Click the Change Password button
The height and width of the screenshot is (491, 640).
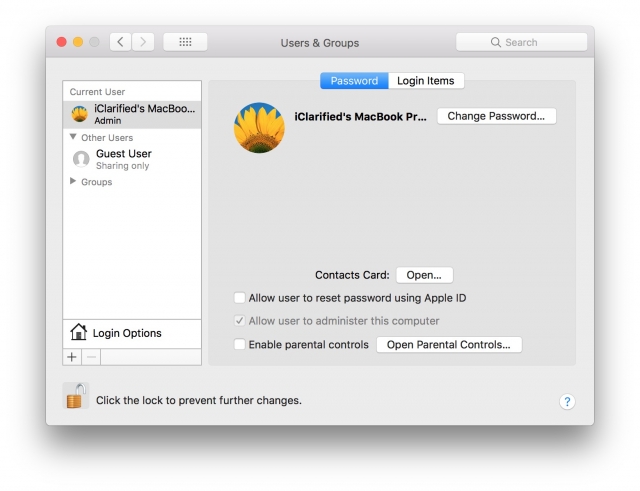click(x=496, y=116)
